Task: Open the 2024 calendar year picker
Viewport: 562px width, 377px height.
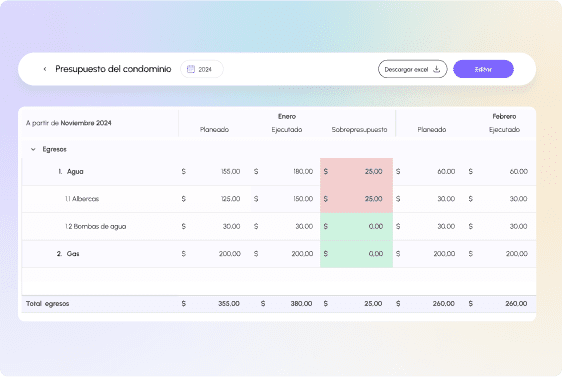Action: (202, 69)
